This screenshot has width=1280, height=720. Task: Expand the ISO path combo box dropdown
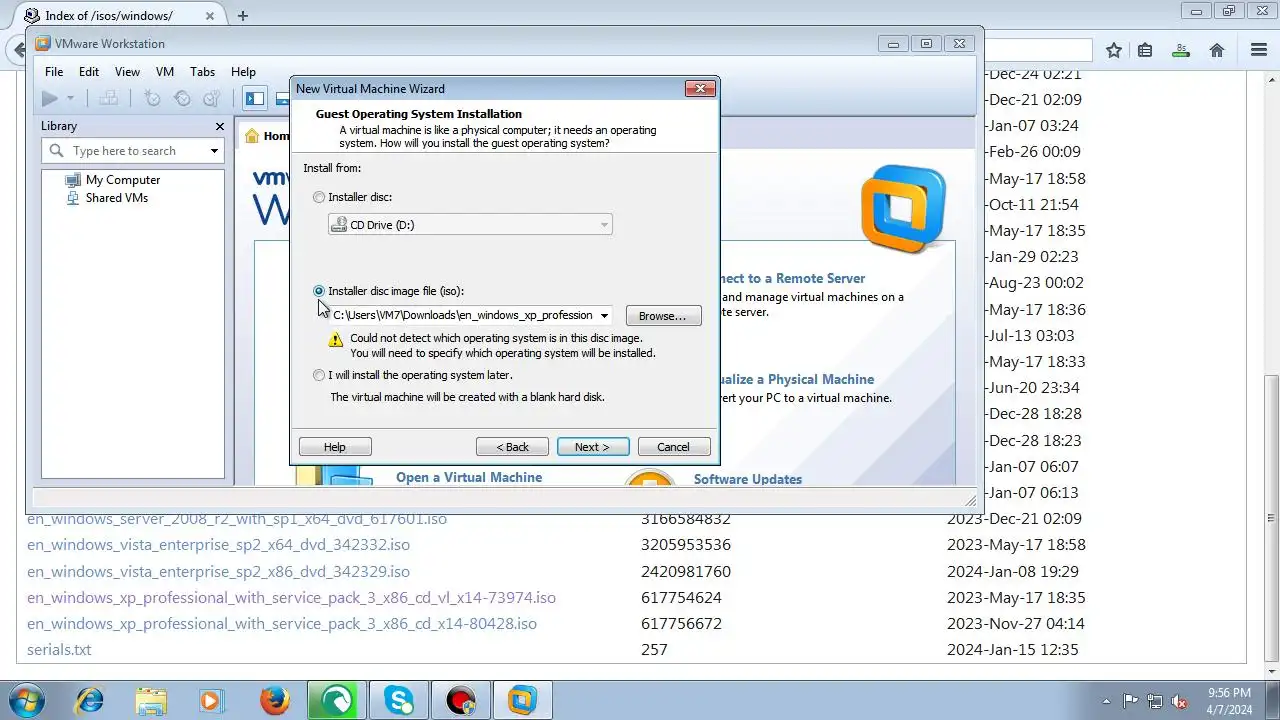(x=604, y=315)
